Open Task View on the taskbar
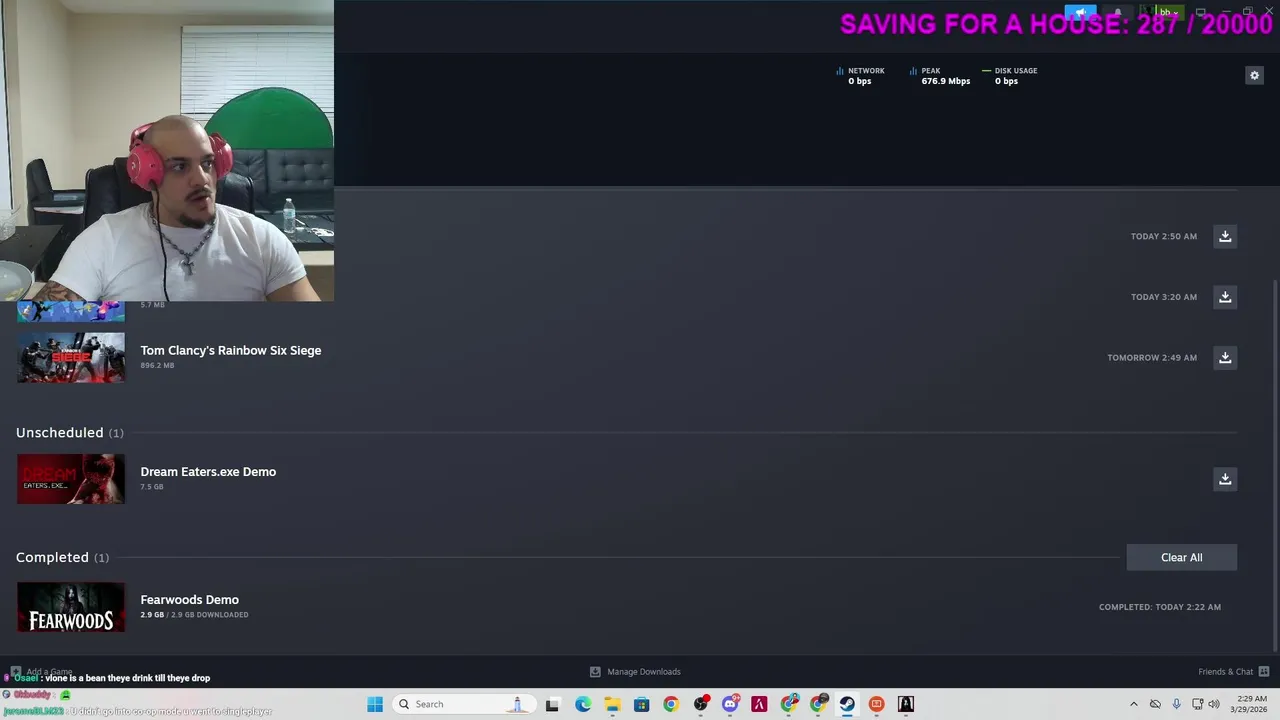 (552, 704)
